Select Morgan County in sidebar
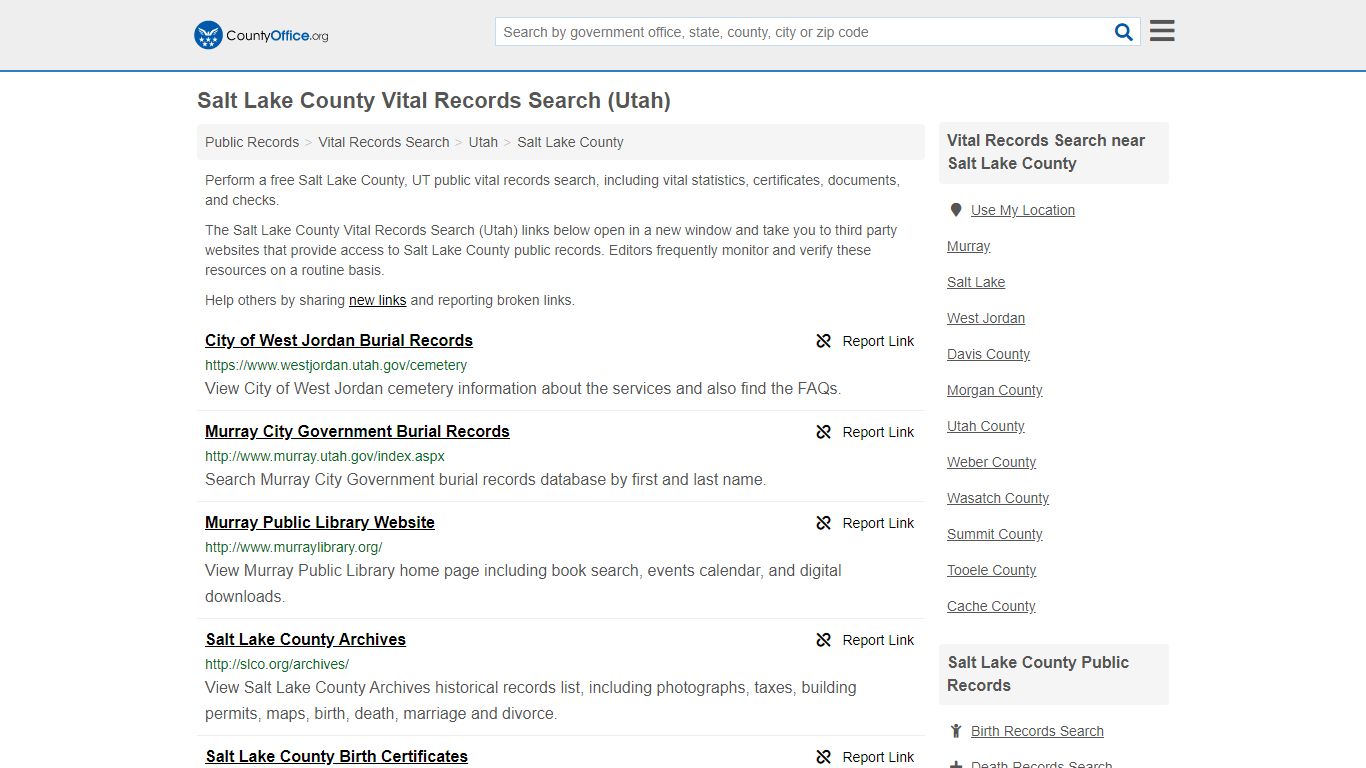The image size is (1366, 768). pos(995,390)
